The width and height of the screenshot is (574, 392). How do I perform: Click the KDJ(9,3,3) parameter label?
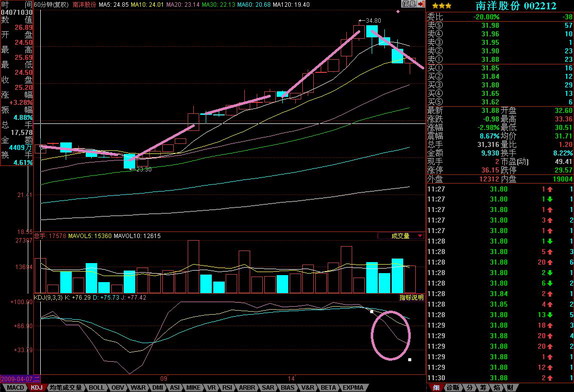coord(48,298)
